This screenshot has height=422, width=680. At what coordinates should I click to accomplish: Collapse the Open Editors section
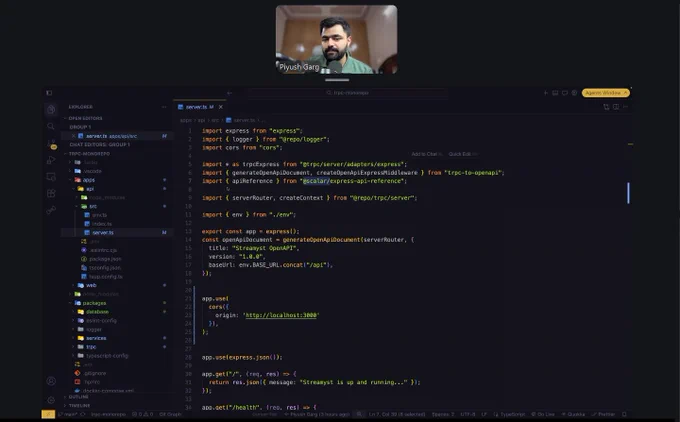tap(85, 118)
